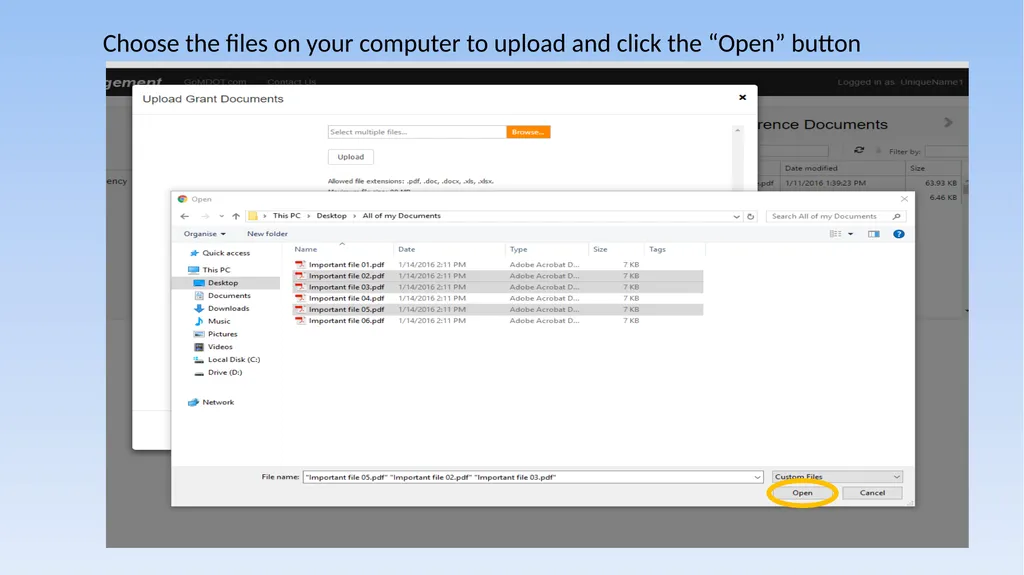Click the GoMDOT.com link in header
Viewport: 1024px width, 575px height.
[x=215, y=82]
